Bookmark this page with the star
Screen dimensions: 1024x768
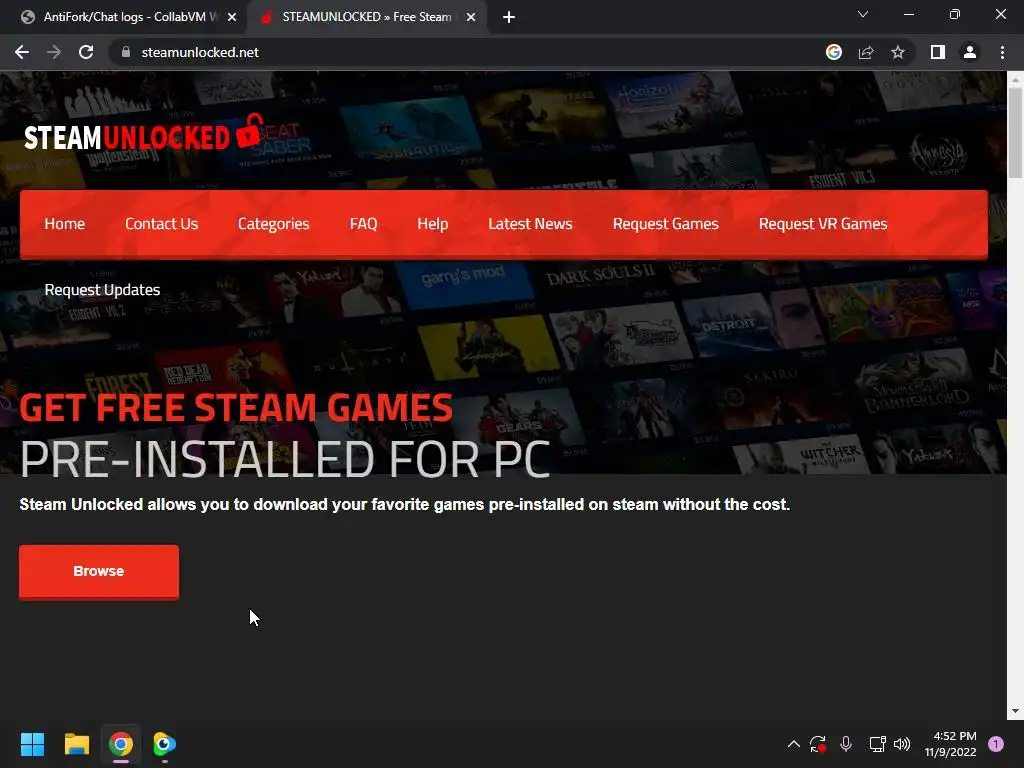[898, 52]
